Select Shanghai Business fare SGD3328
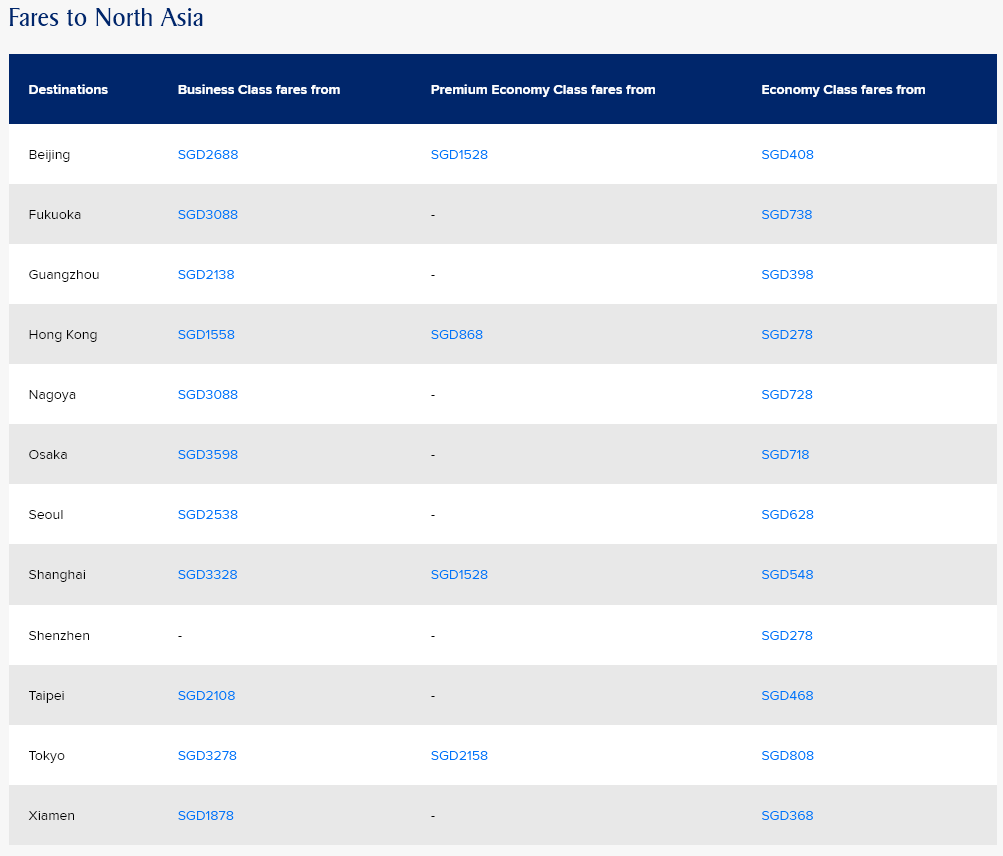This screenshot has width=1003, height=856. tap(207, 575)
